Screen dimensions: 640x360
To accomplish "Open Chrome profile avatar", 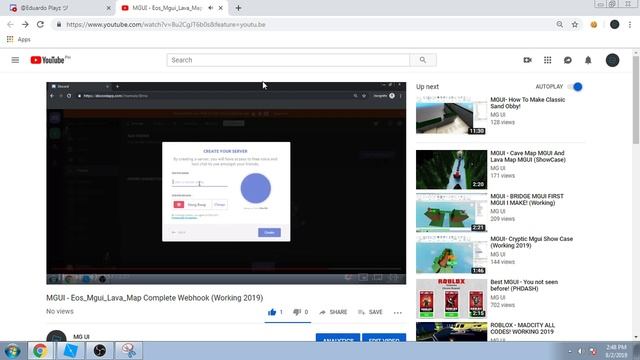I will [614, 24].
